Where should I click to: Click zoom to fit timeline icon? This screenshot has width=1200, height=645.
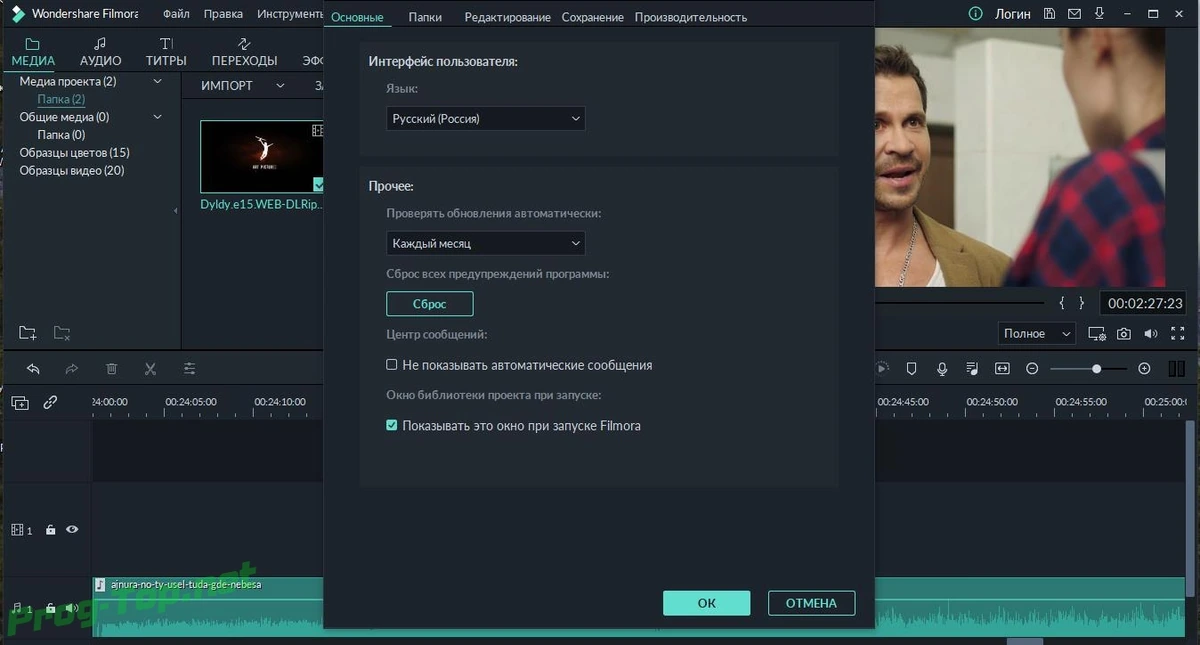coord(1002,368)
